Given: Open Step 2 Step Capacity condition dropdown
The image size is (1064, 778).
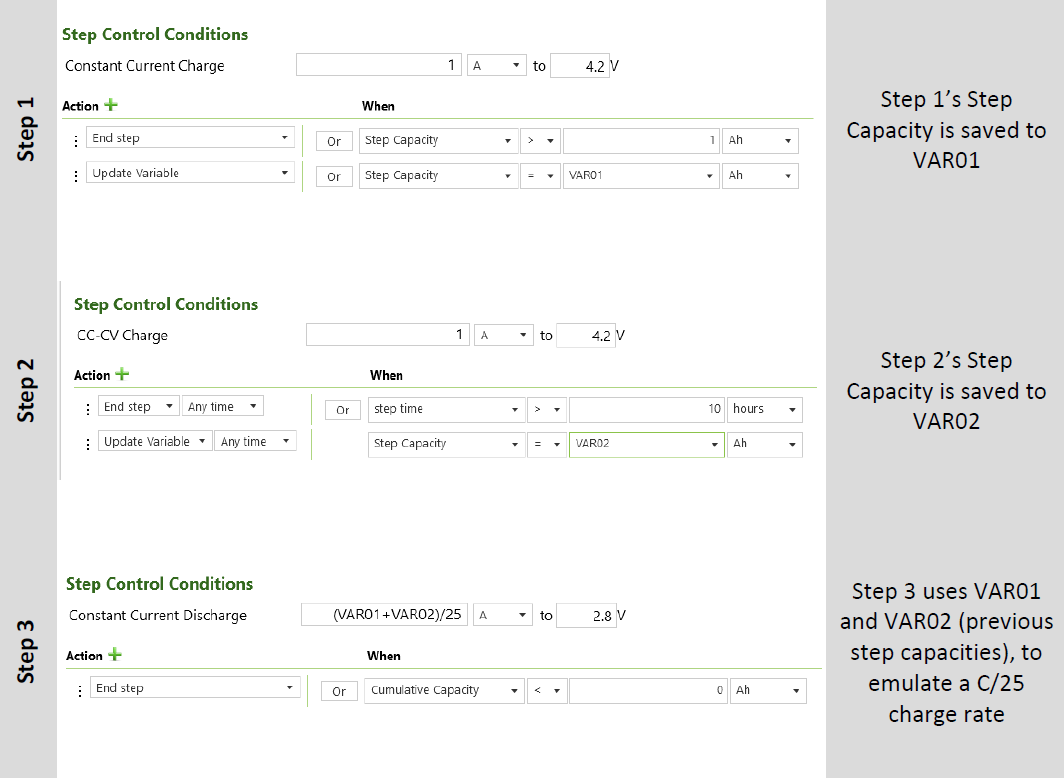Looking at the screenshot, I should pos(446,444).
